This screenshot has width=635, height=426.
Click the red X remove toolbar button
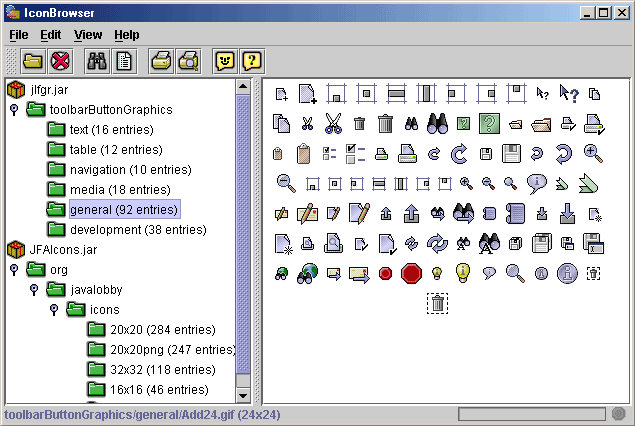60,61
